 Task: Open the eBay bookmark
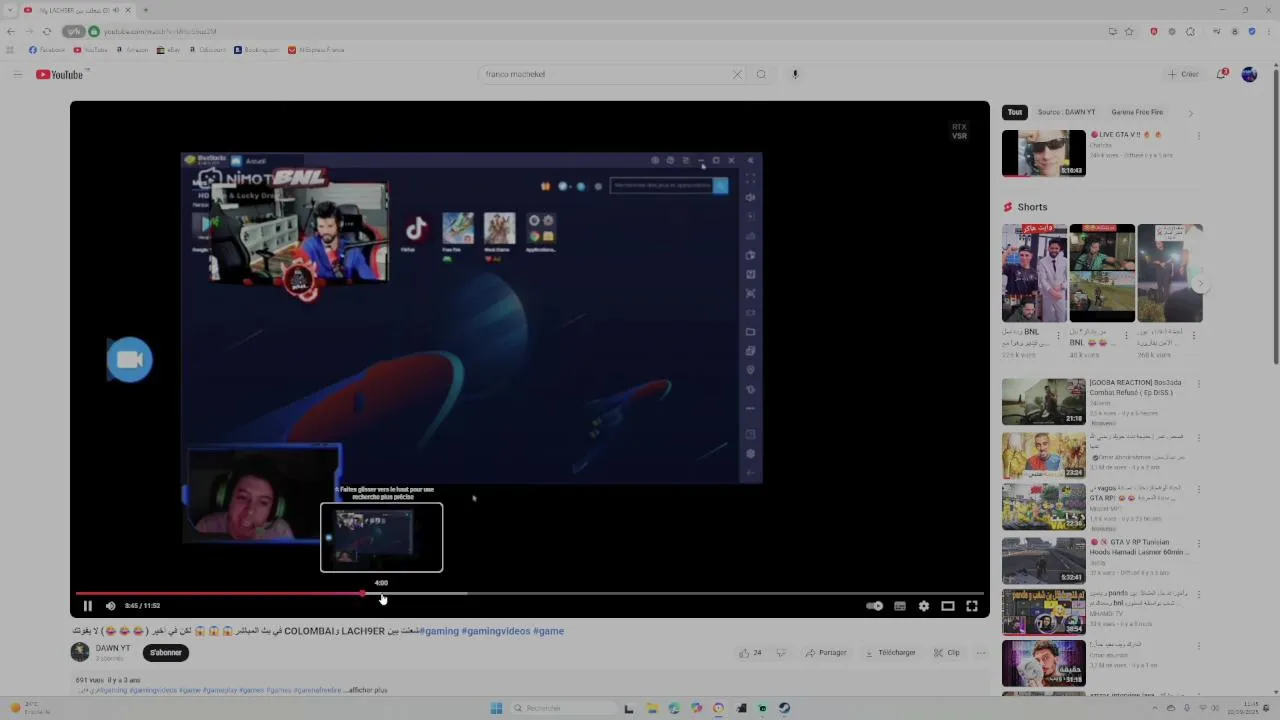click(168, 50)
